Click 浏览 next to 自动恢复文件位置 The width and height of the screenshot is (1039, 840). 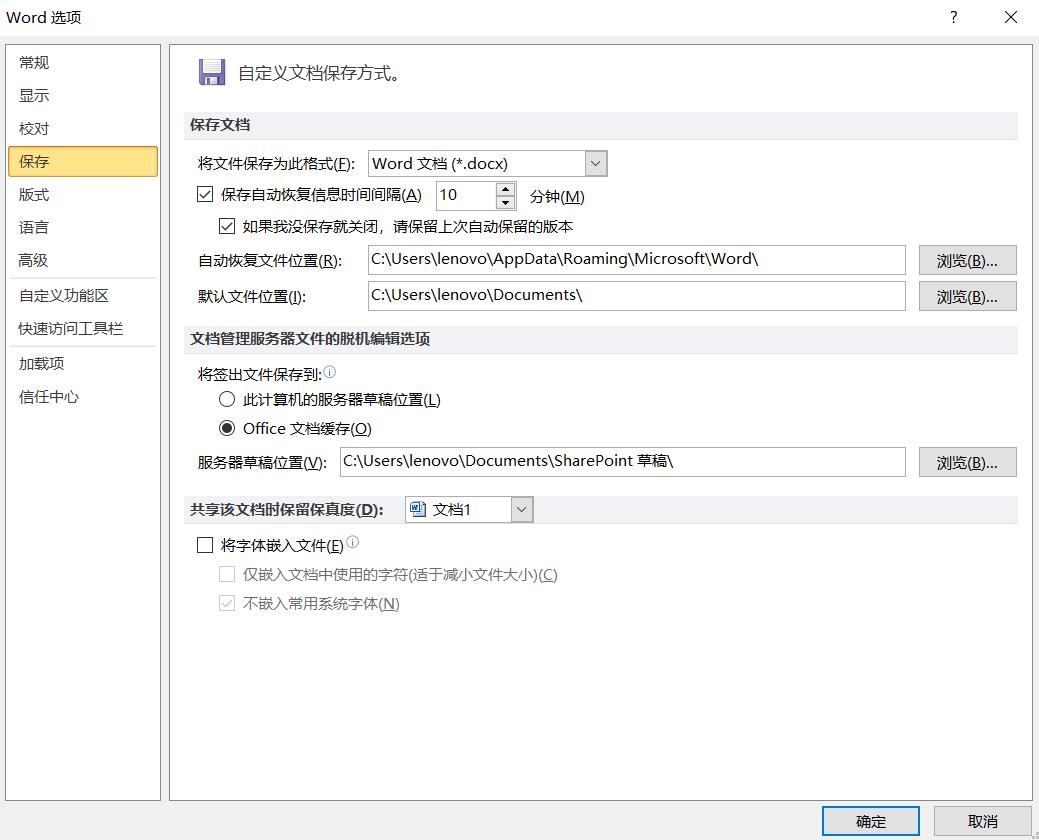tap(966, 260)
